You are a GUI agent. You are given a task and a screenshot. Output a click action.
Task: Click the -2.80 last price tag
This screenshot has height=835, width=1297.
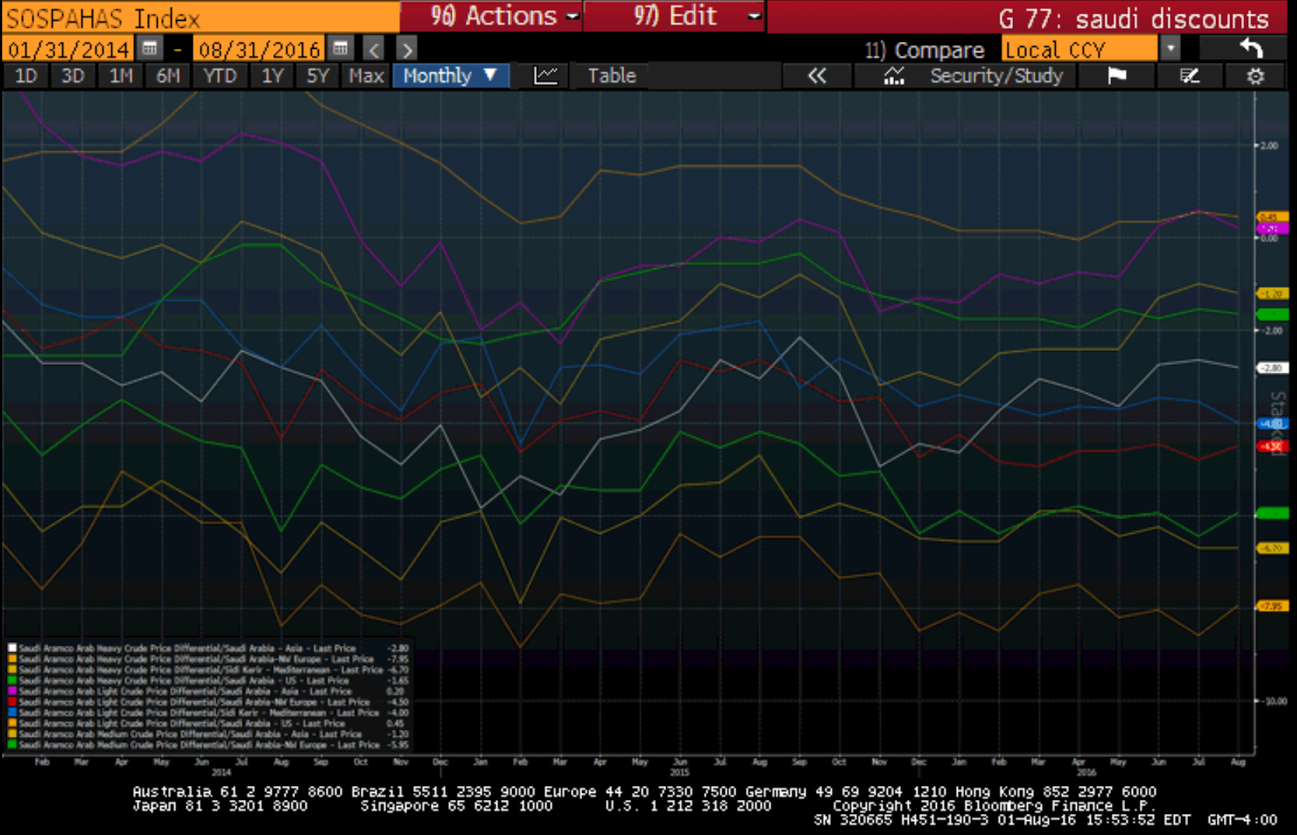(x=1272, y=368)
